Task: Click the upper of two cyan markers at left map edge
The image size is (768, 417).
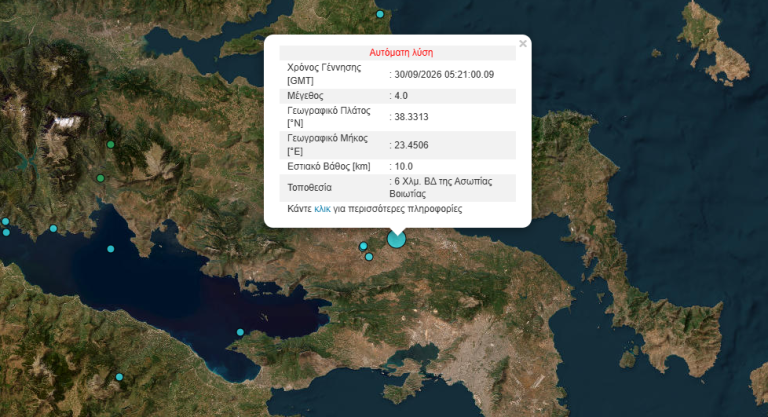Action: 5,221
